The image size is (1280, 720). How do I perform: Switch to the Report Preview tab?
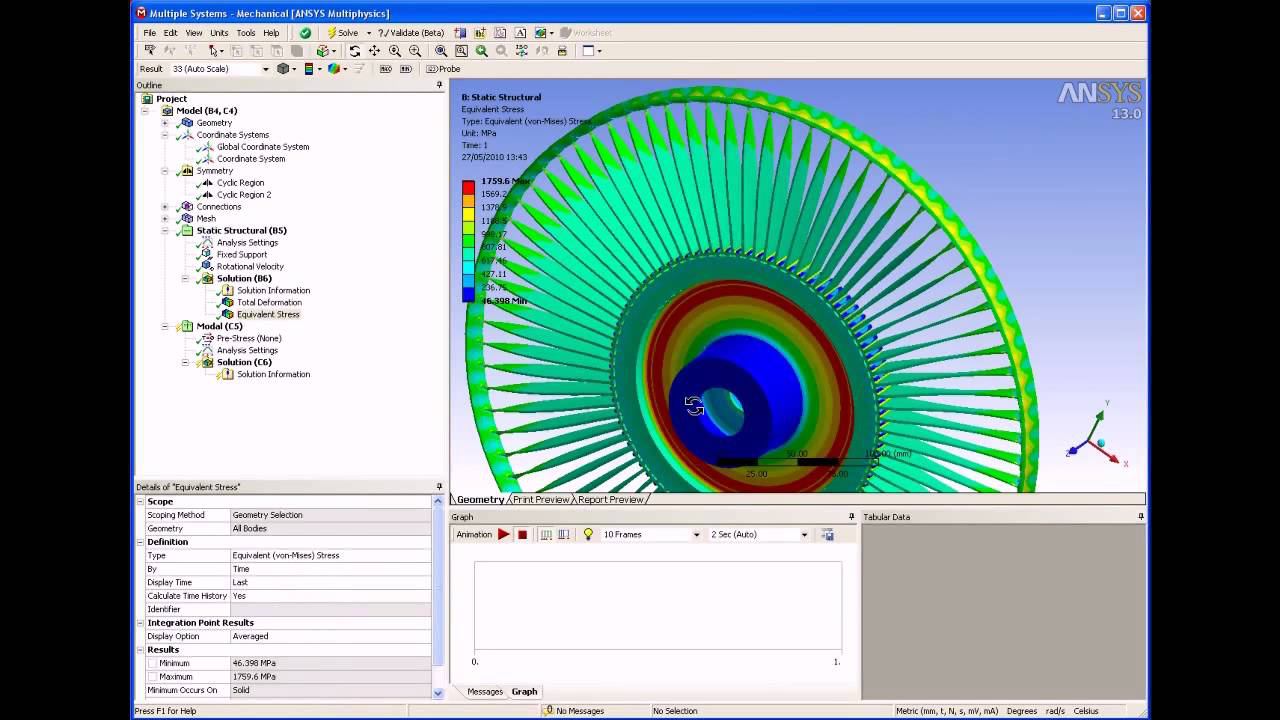[x=610, y=500]
